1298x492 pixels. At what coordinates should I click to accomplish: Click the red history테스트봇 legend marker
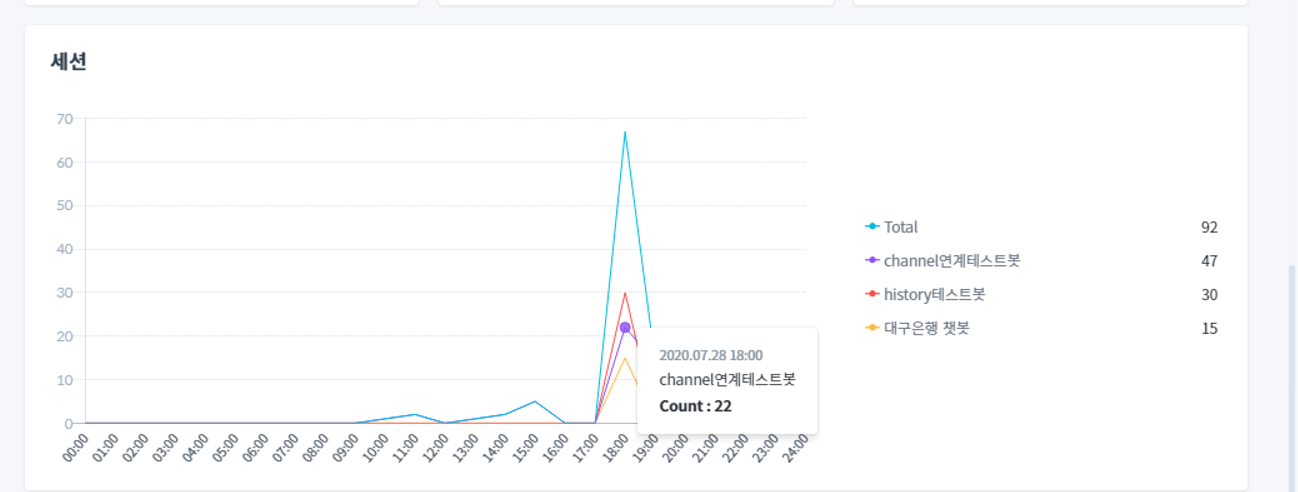click(872, 294)
